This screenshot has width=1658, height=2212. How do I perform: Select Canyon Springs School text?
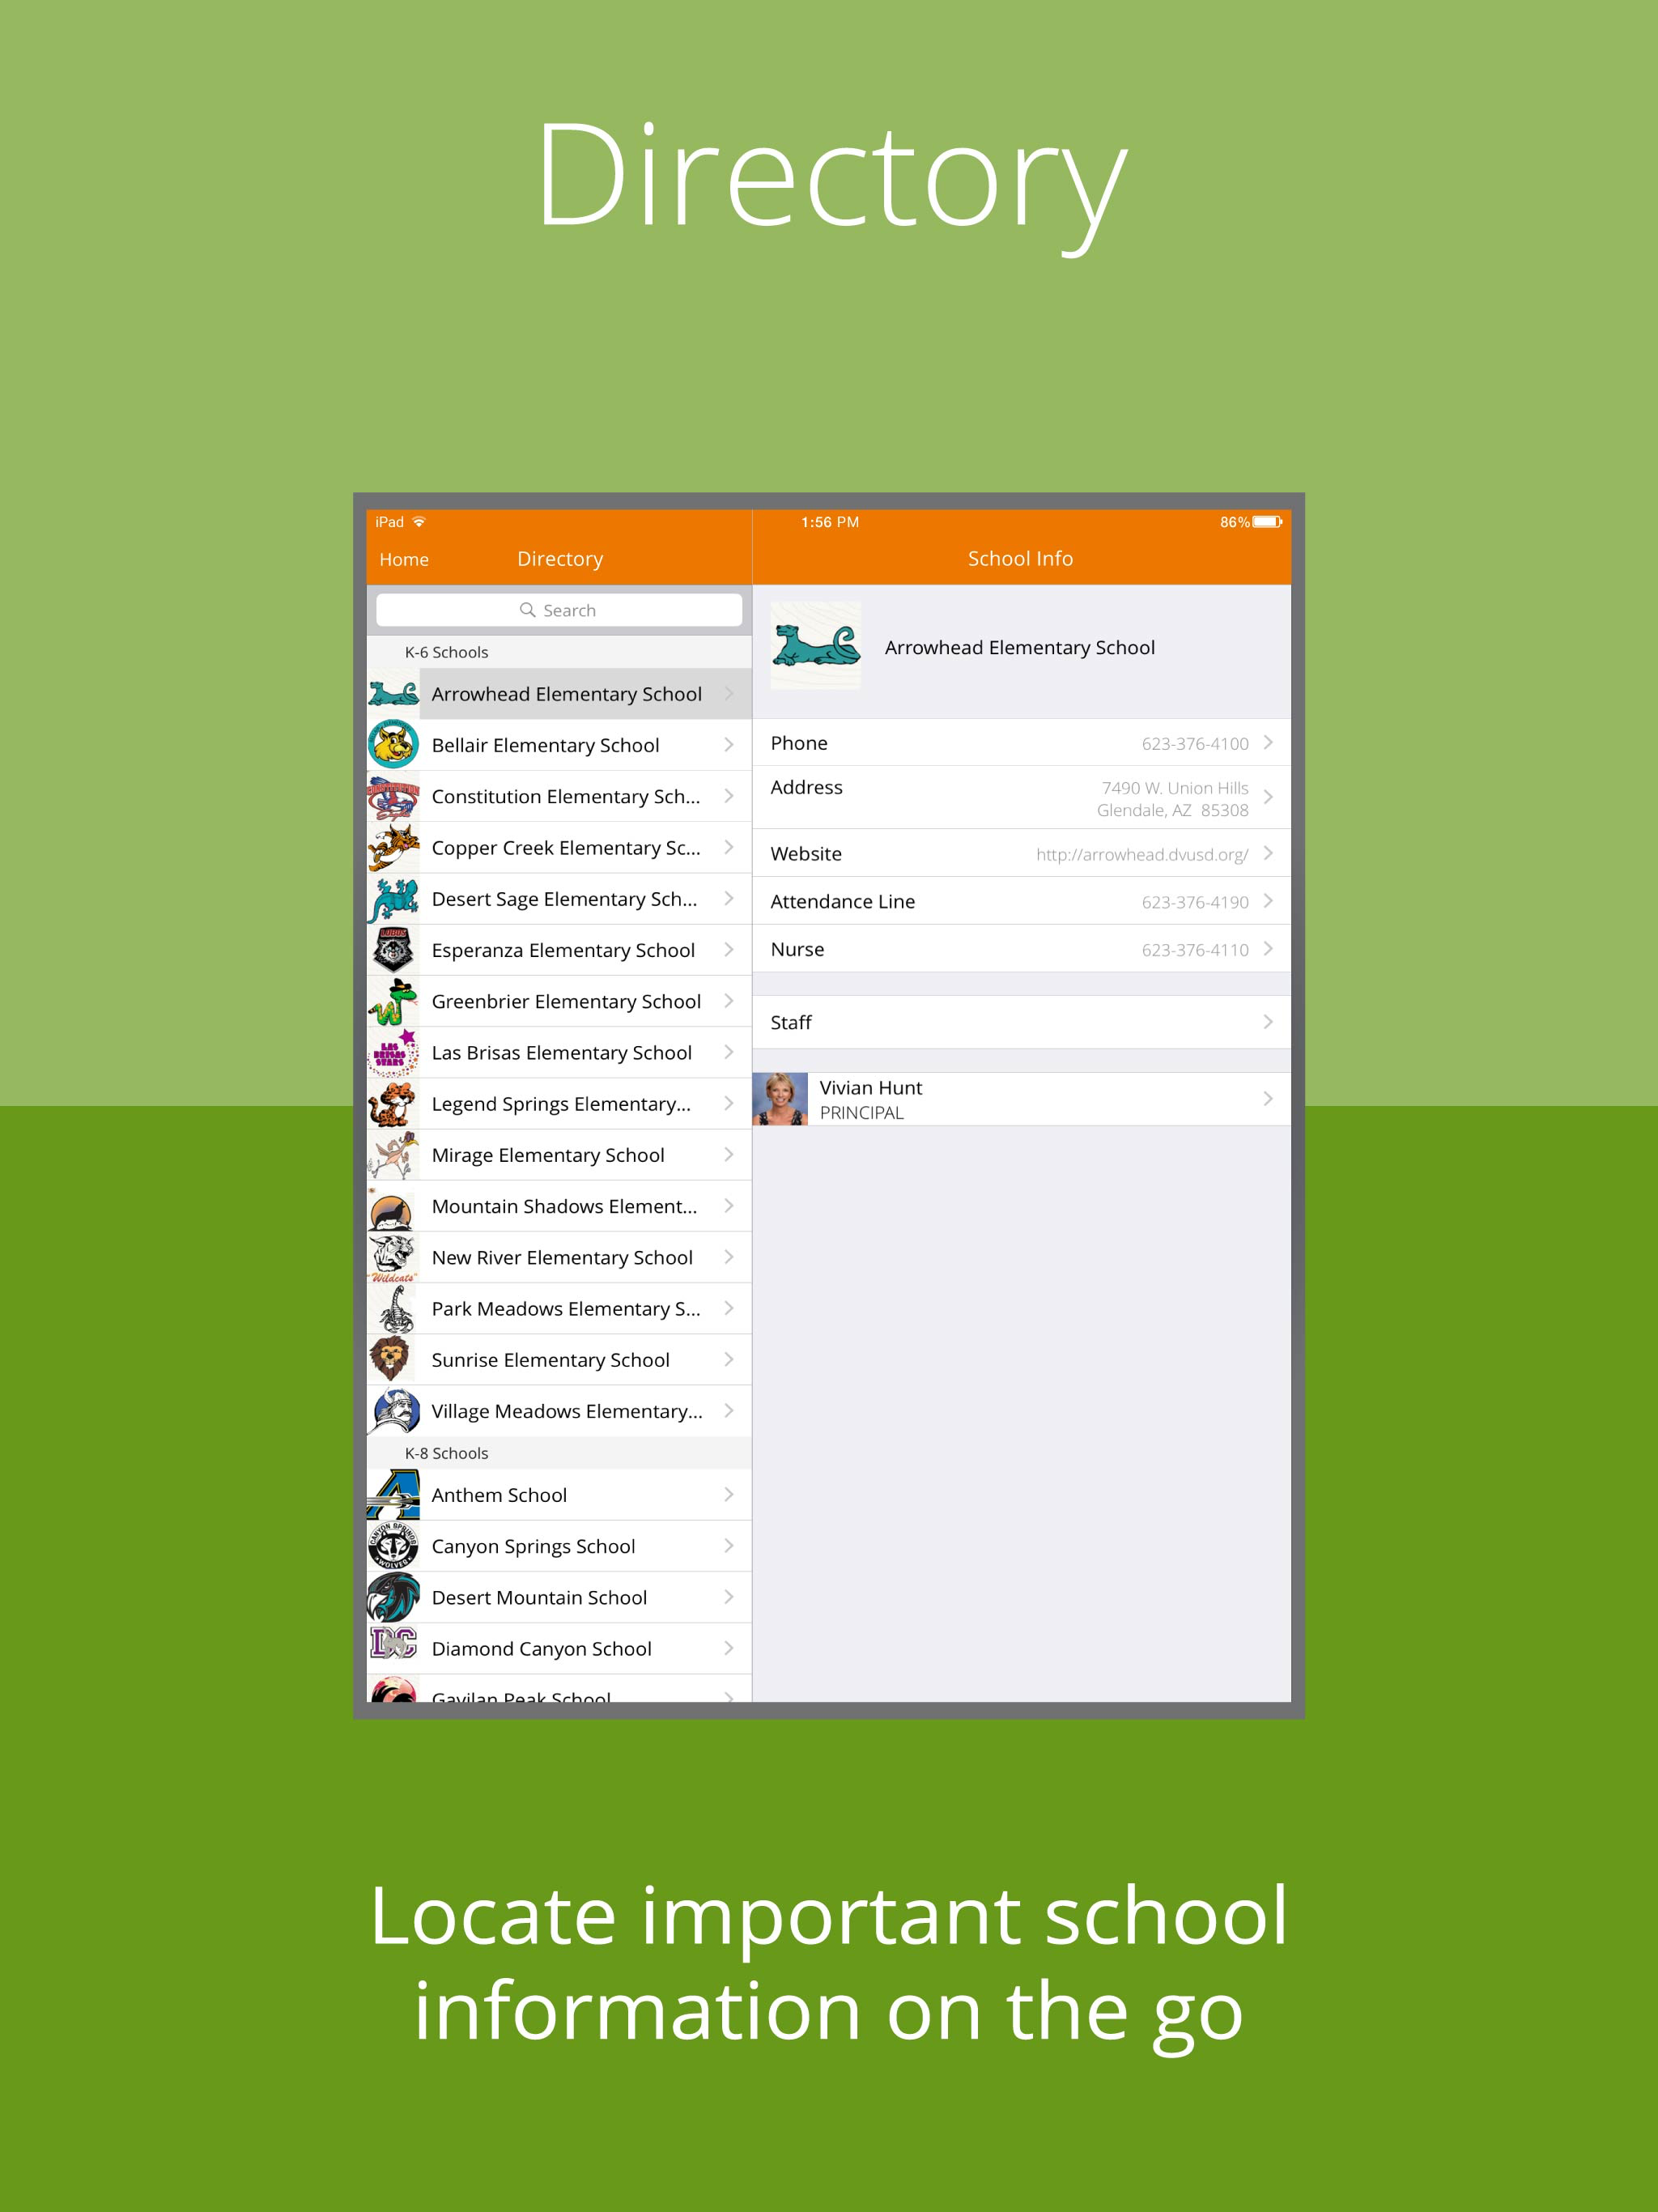(x=533, y=1547)
